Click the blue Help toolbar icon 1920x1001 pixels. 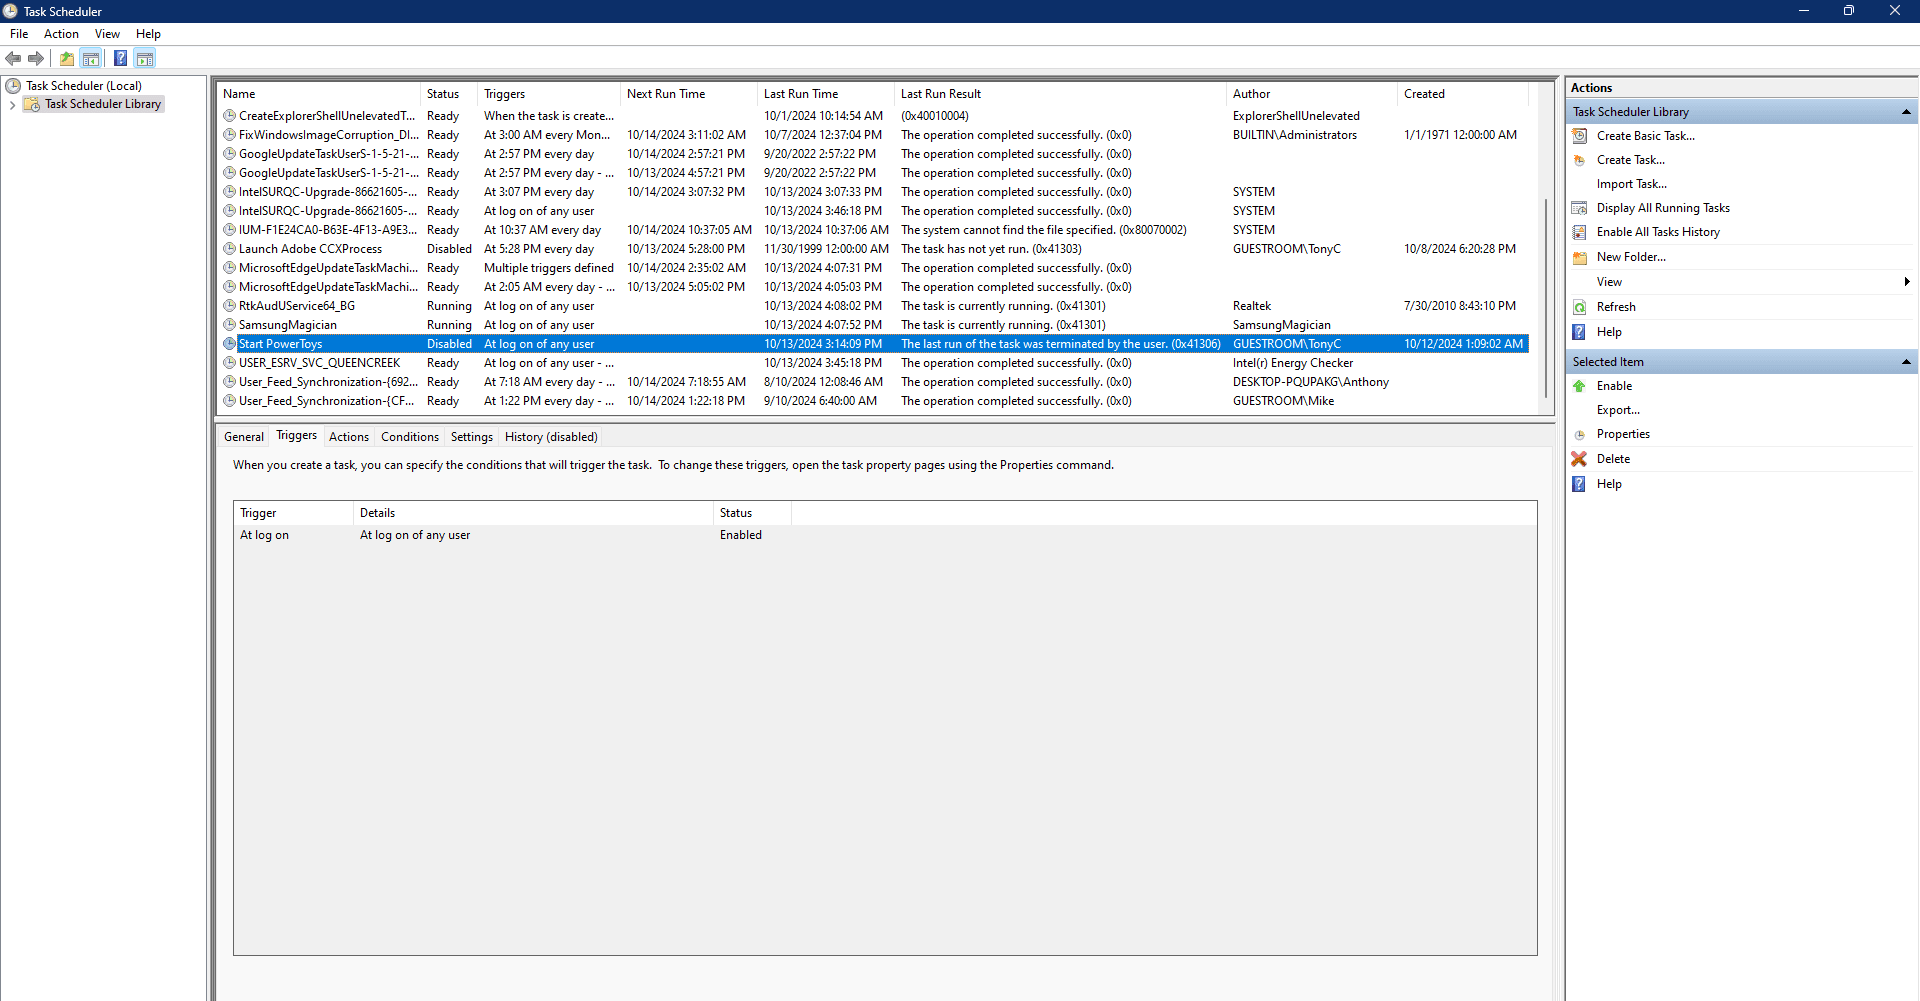pos(120,58)
